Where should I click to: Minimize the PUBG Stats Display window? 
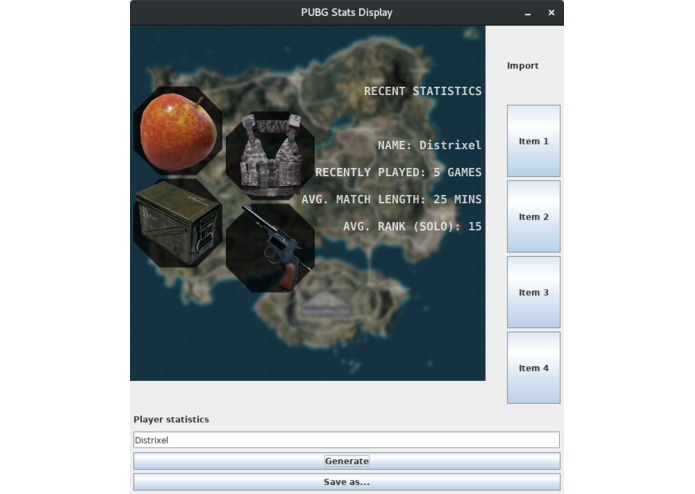(x=527, y=13)
